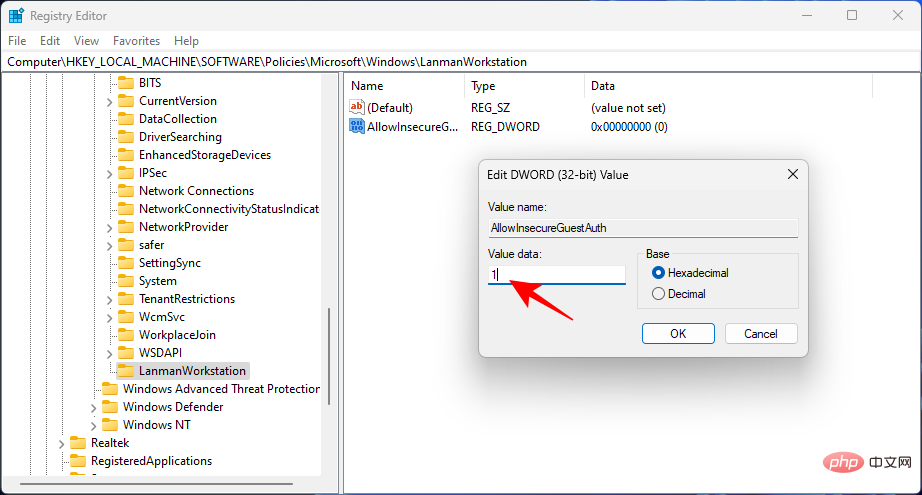This screenshot has width=922, height=495.
Task: Click the TenantRestrictions folder icon
Action: tap(126, 299)
